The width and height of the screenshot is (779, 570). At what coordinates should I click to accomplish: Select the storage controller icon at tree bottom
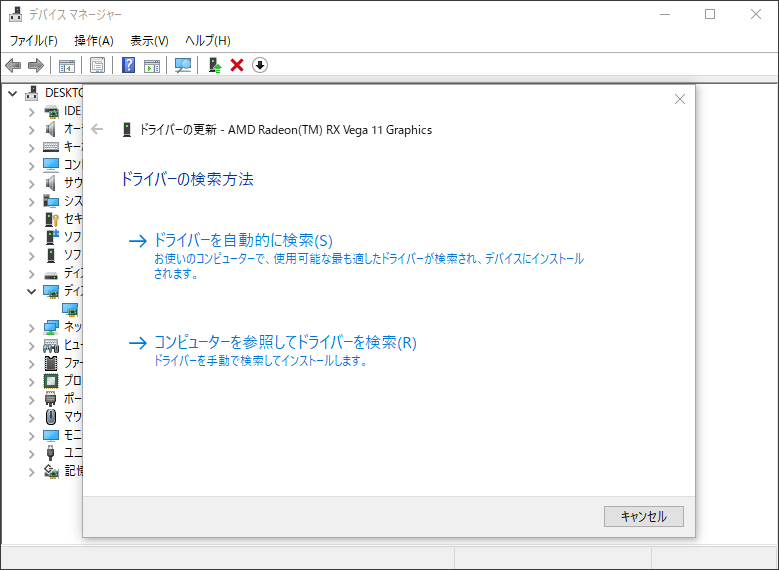51,471
